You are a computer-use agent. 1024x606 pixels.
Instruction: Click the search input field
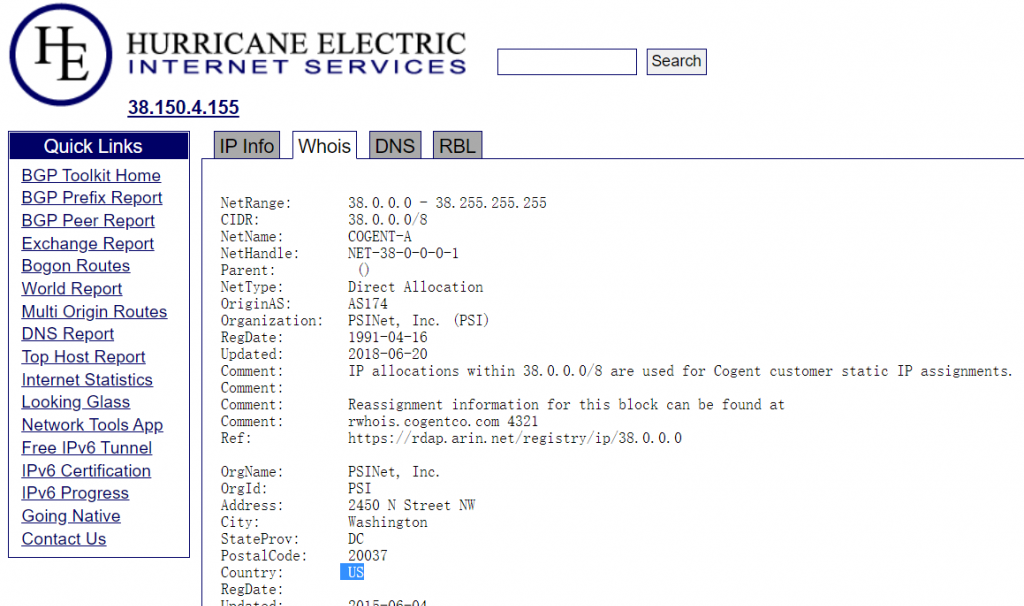(567, 62)
